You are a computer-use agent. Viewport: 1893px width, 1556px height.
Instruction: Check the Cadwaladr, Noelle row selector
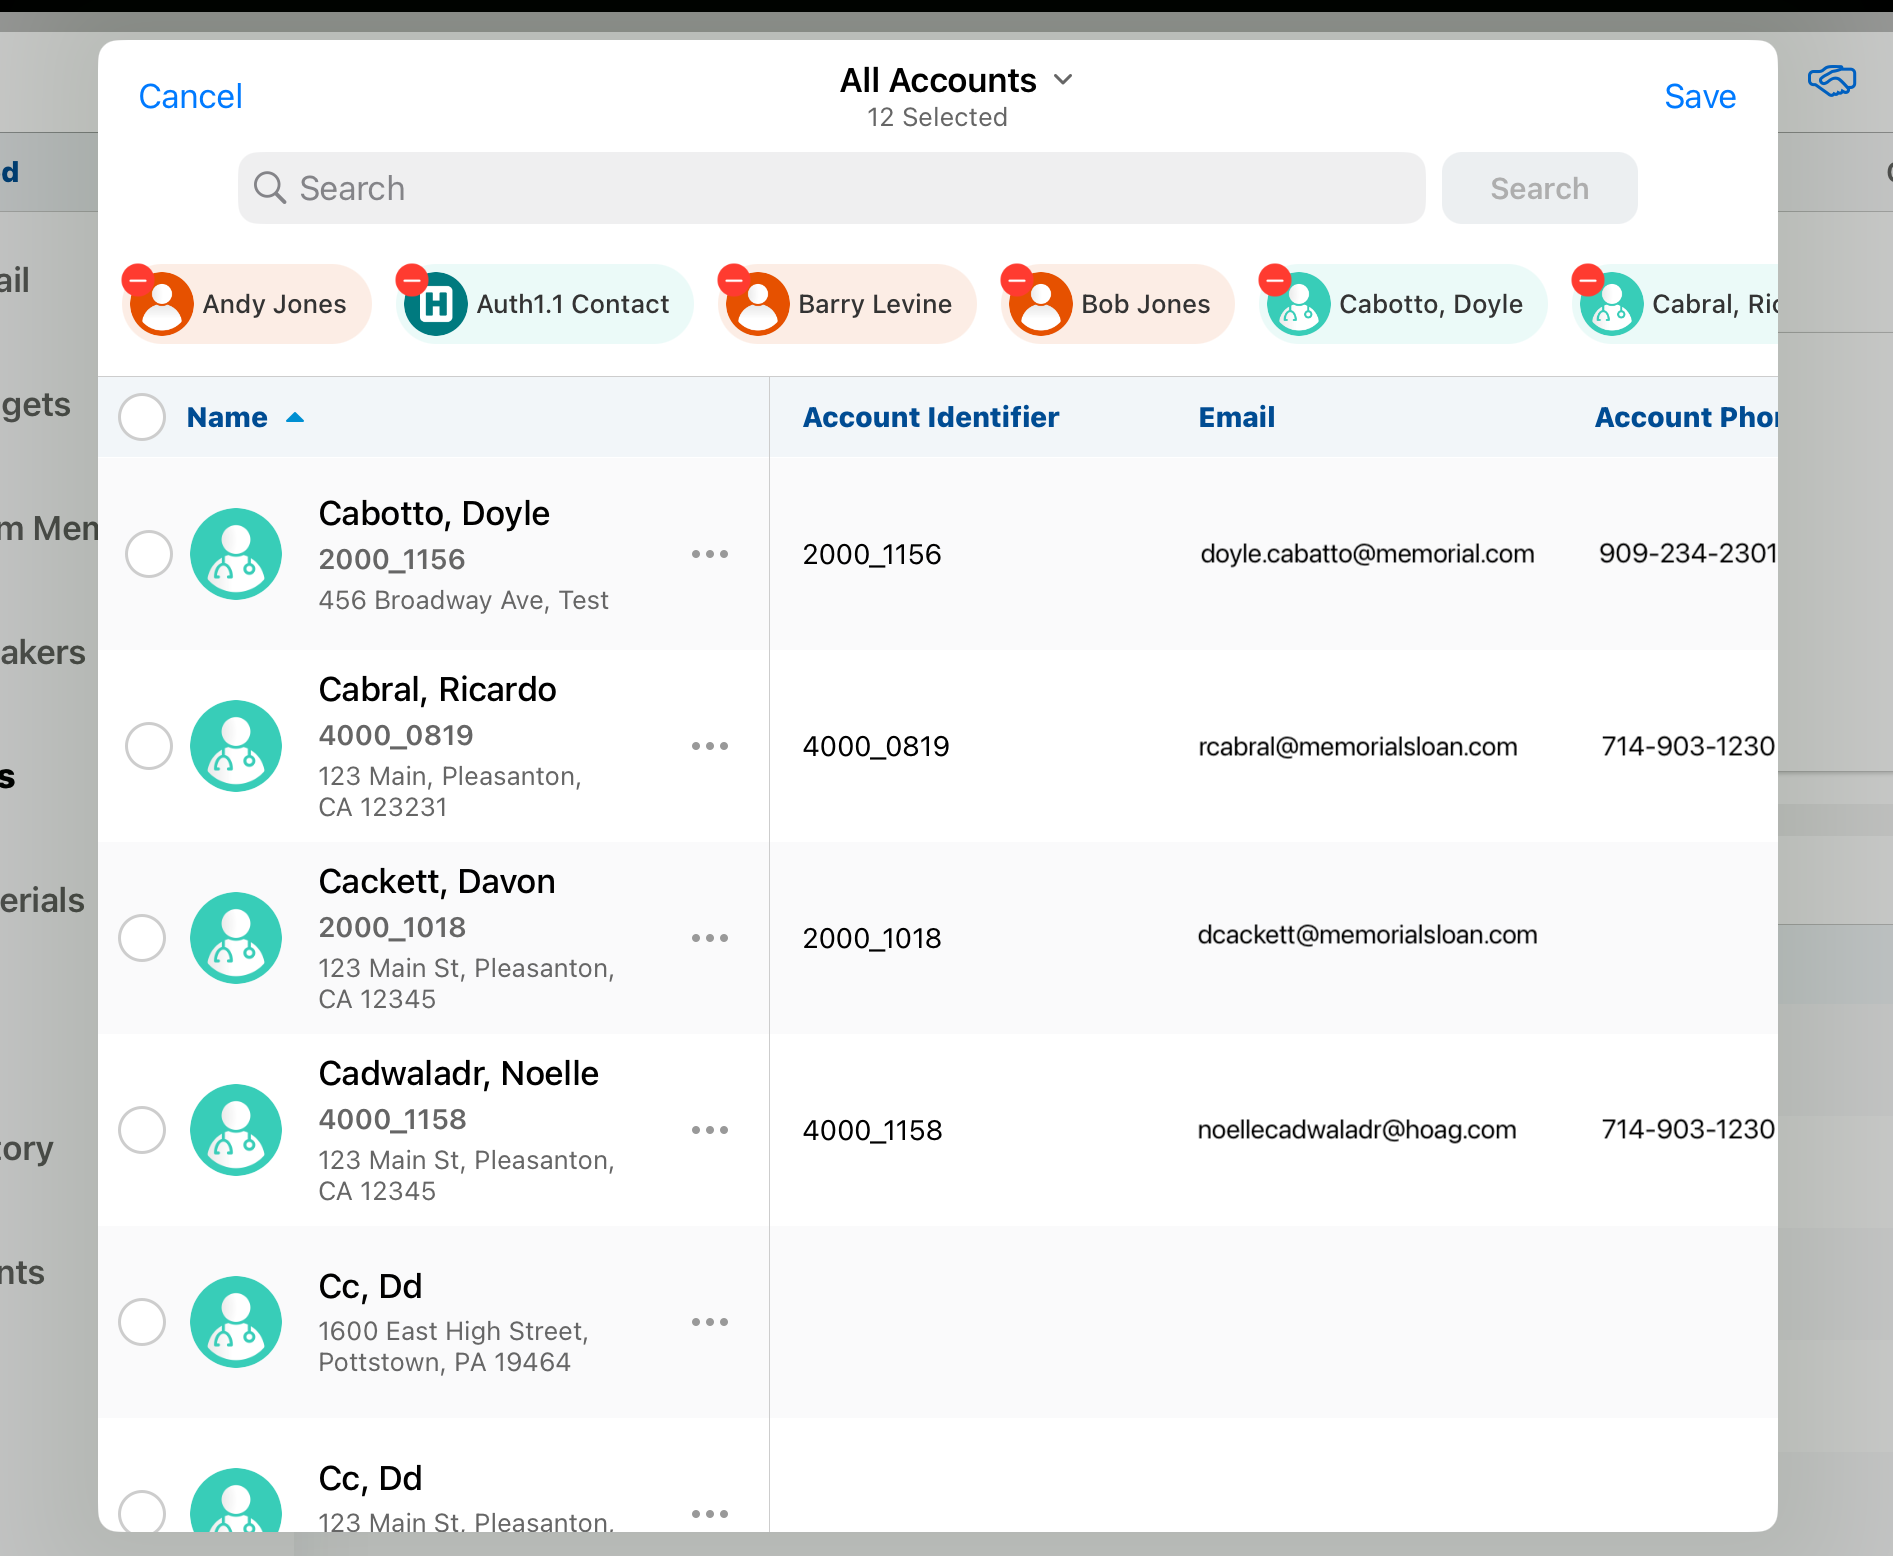point(142,1130)
